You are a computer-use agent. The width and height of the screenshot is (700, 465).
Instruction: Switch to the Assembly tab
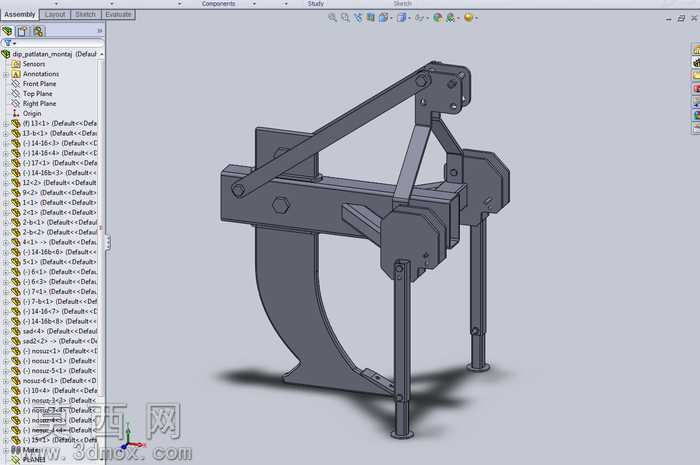[19, 14]
